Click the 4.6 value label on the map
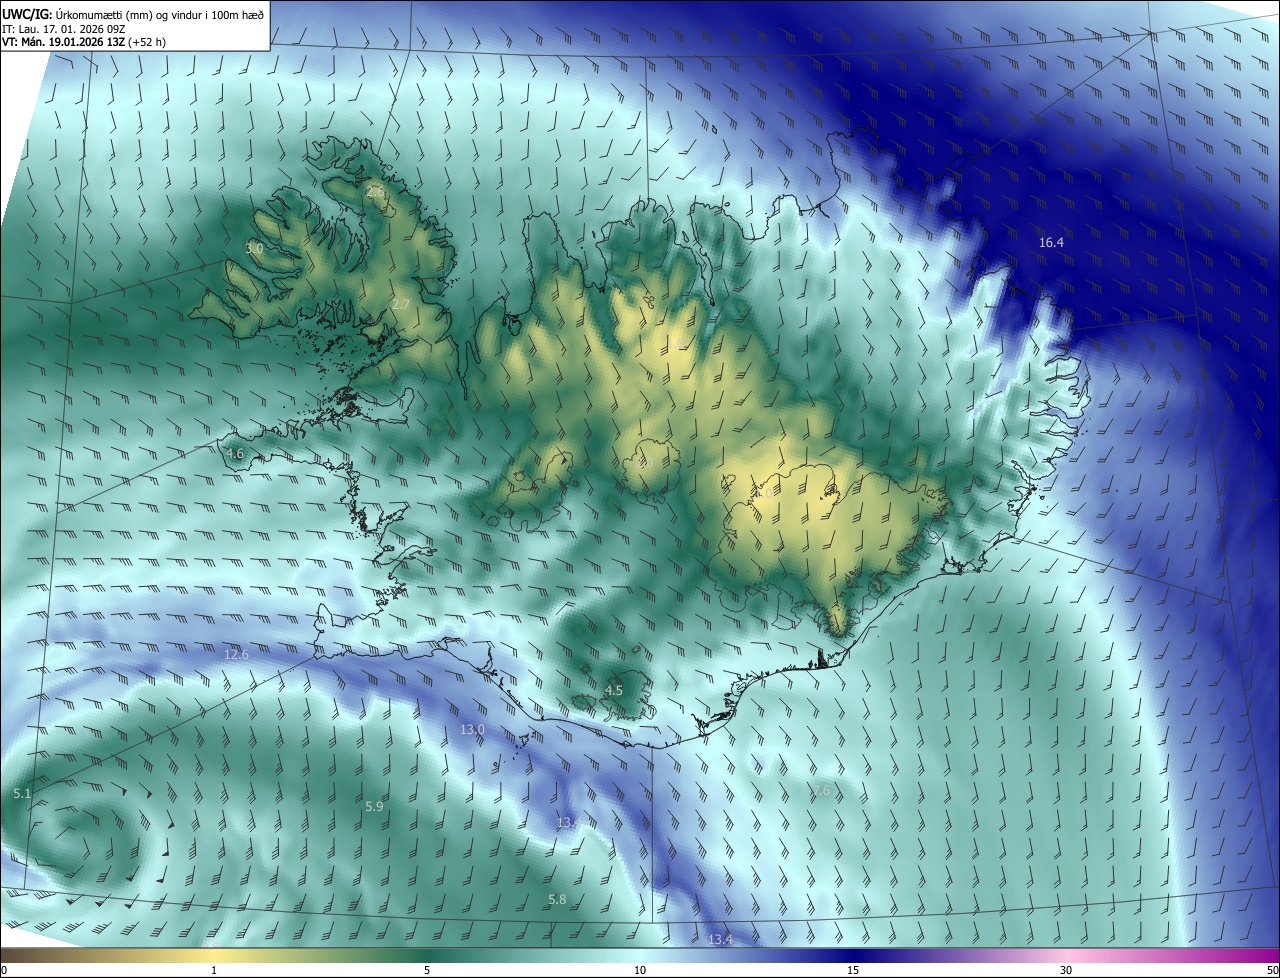The height and width of the screenshot is (978, 1280). pos(234,454)
